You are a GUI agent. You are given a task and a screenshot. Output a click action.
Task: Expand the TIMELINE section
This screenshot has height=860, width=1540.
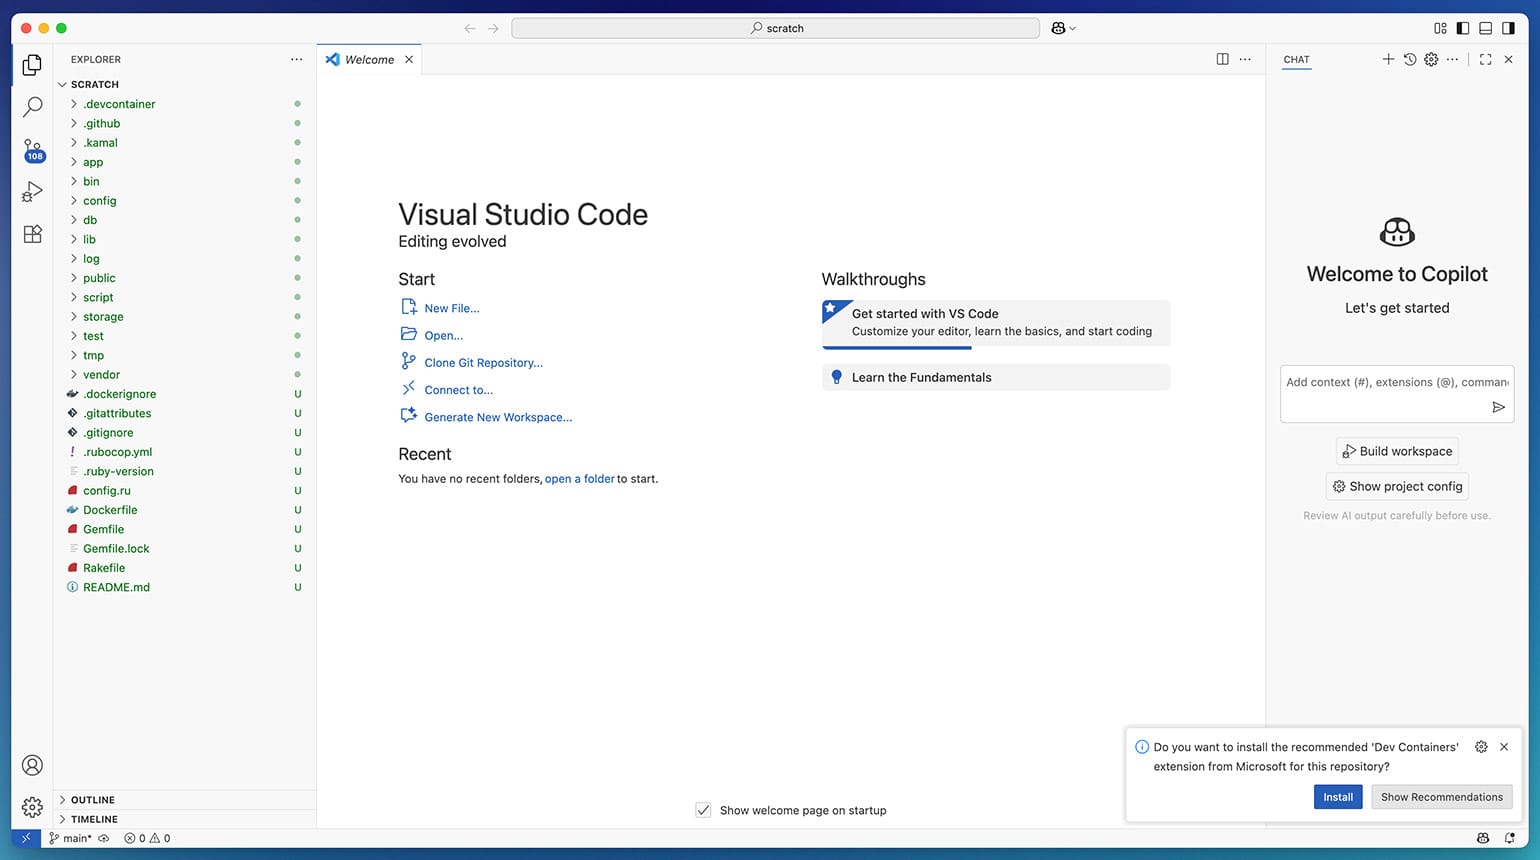[94, 819]
